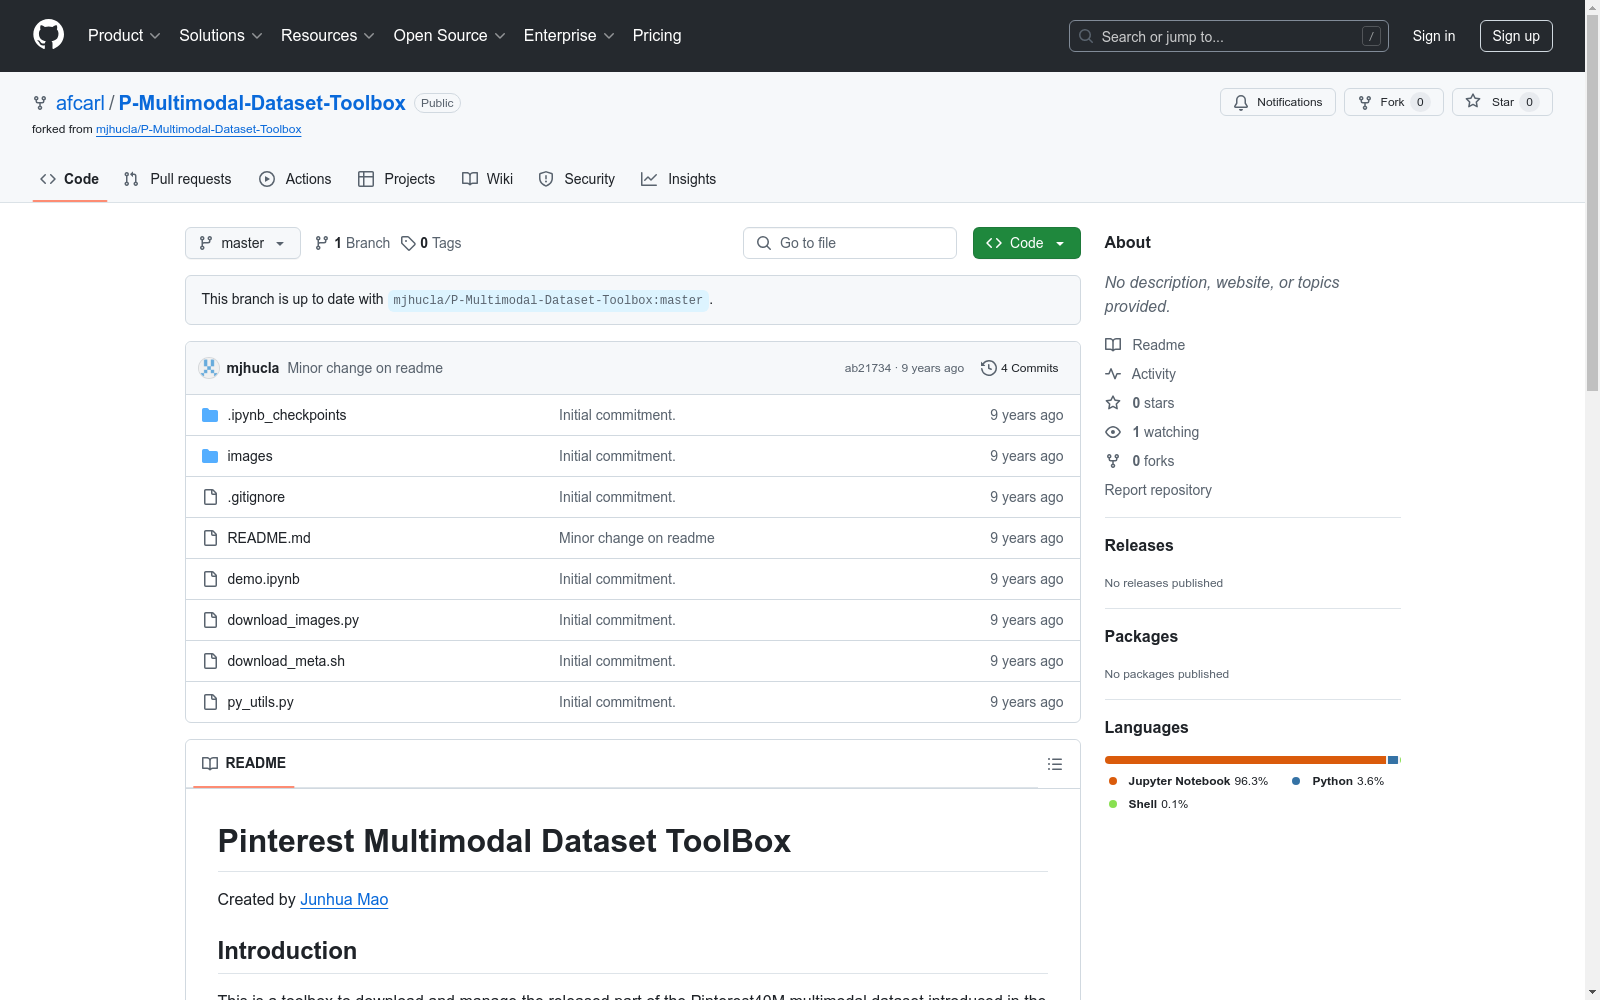
Task: Click the blue Python language bar segment
Action: 1393,760
